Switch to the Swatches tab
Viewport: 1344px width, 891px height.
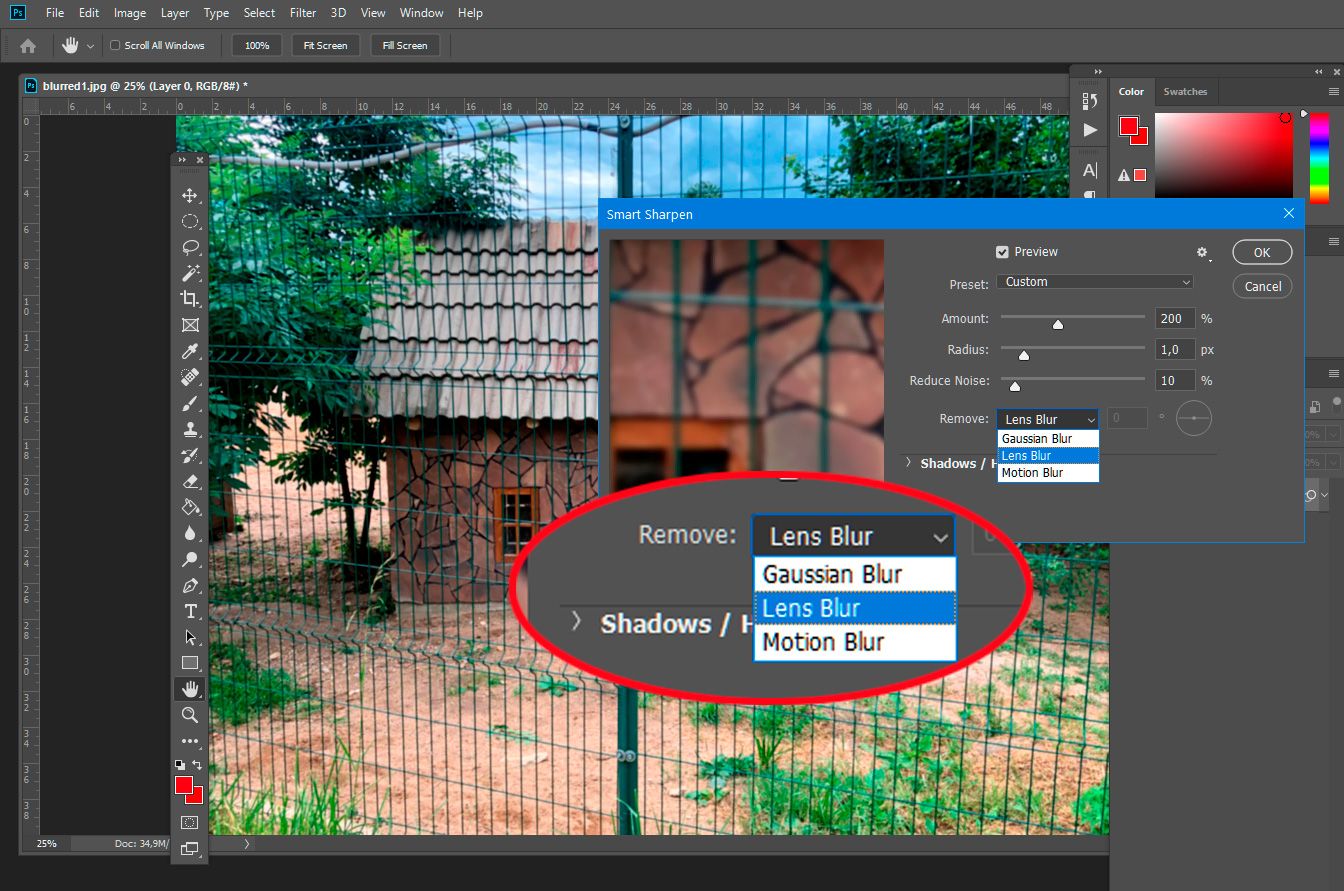click(x=1185, y=91)
